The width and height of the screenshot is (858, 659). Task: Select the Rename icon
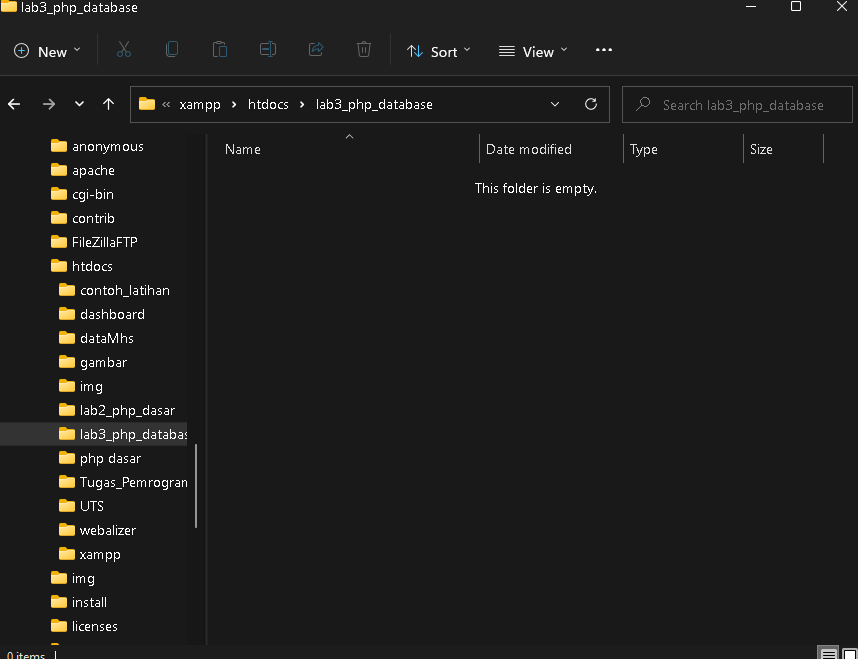click(x=268, y=50)
